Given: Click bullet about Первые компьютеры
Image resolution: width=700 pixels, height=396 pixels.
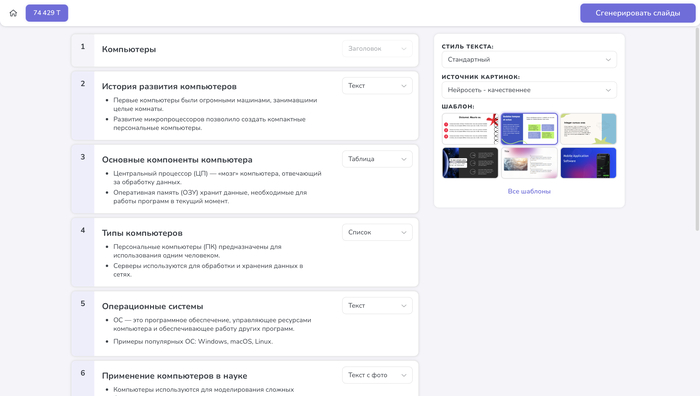Looking at the screenshot, I should click(215, 104).
